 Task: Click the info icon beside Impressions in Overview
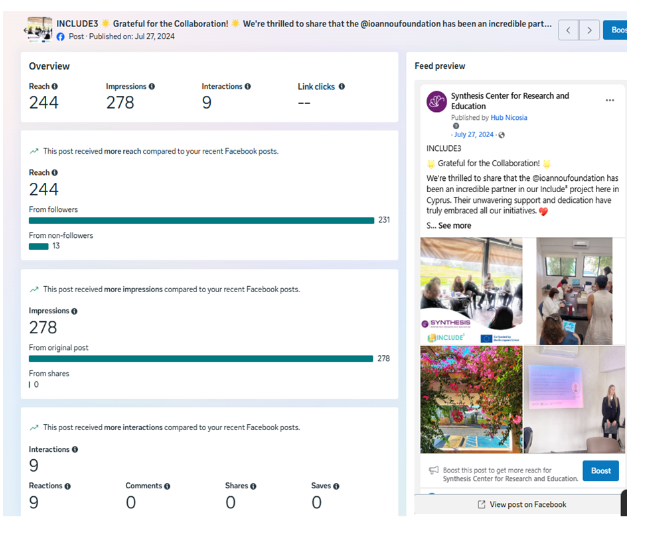[x=152, y=86]
